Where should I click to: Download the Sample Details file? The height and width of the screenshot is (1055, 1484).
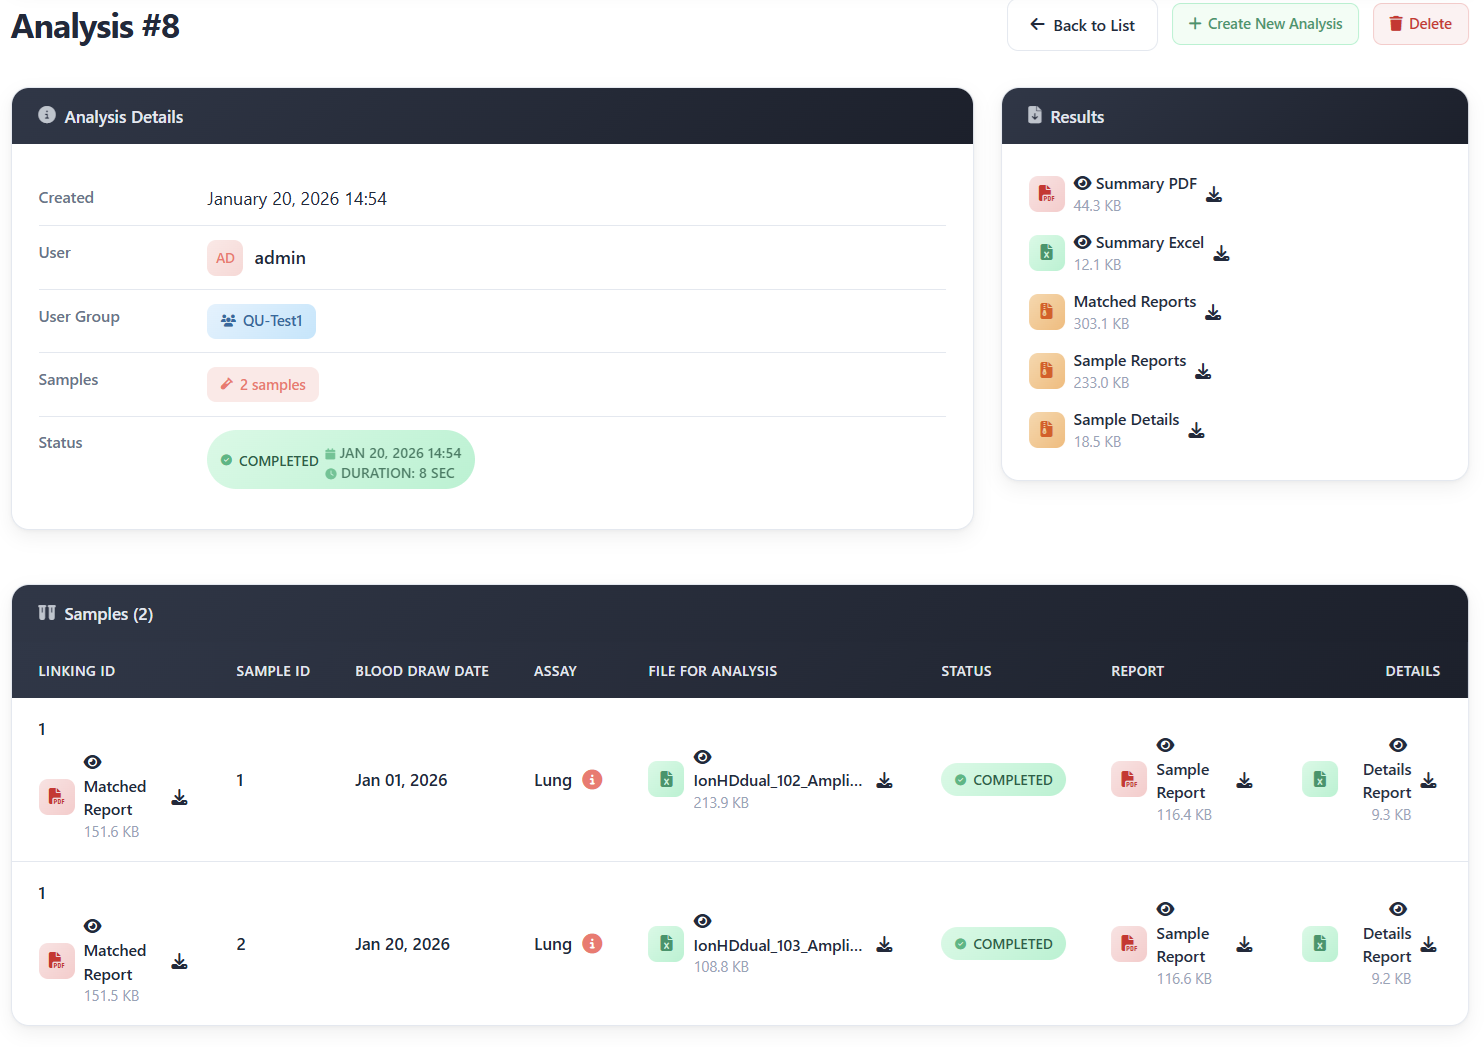(1197, 430)
